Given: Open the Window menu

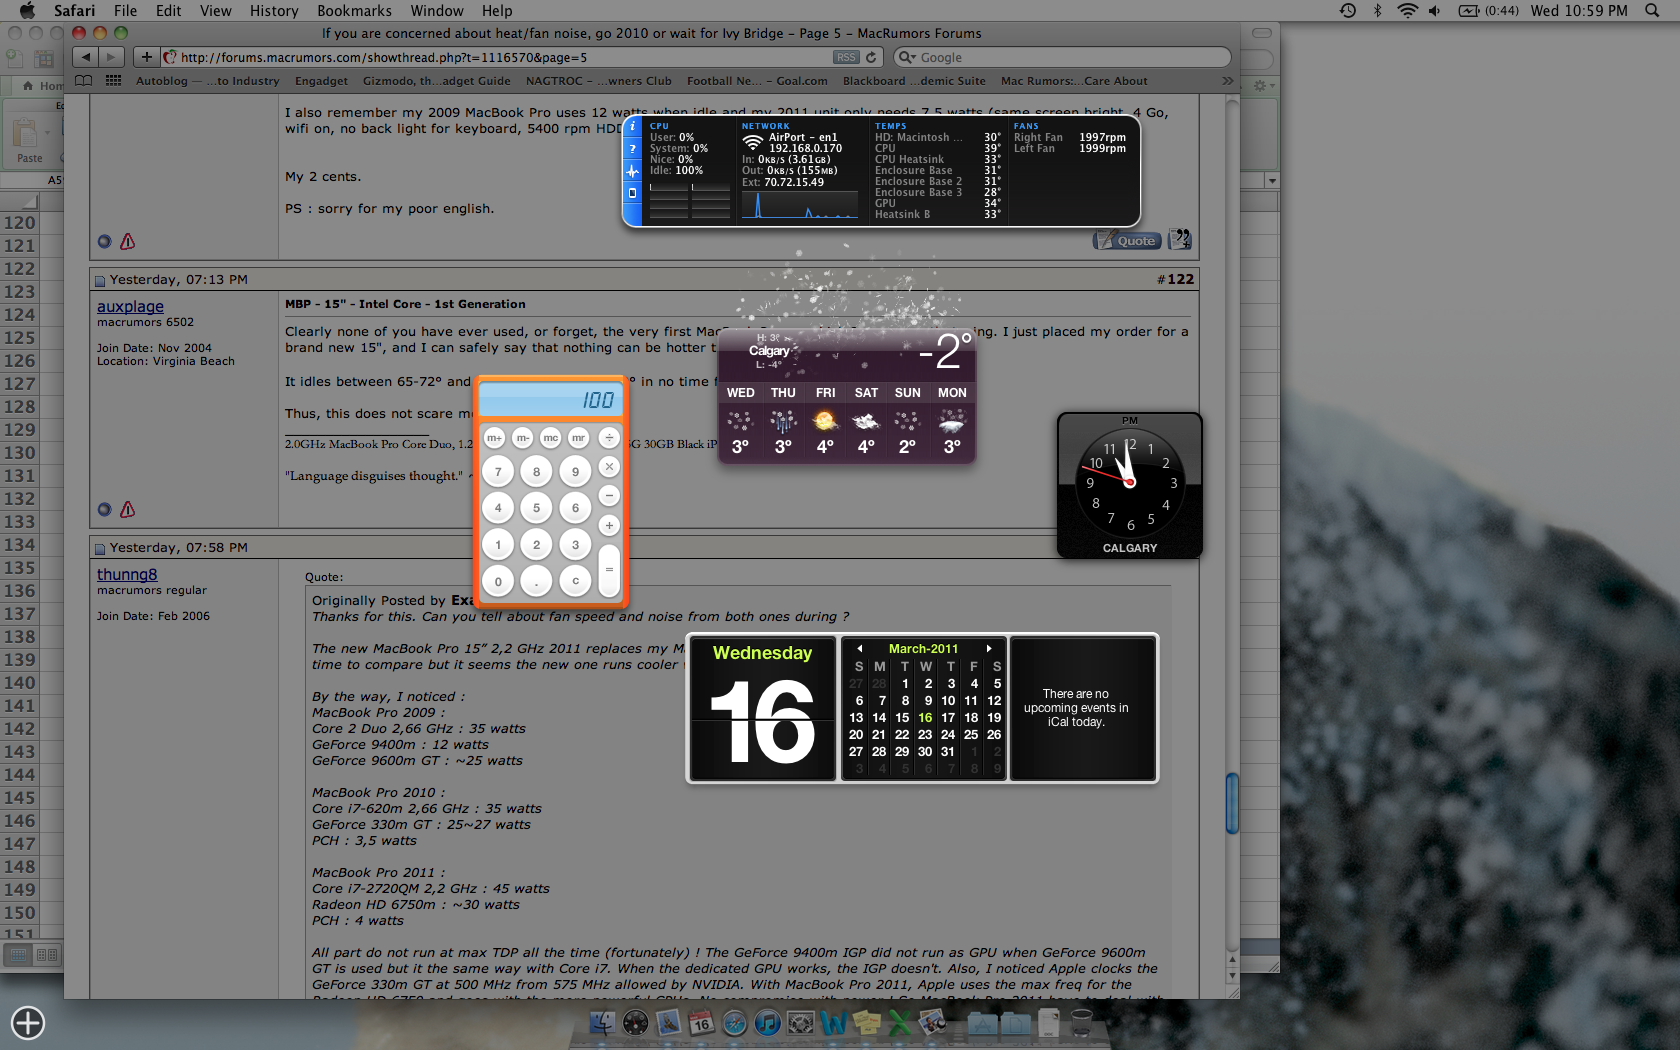Looking at the screenshot, I should [x=437, y=11].
